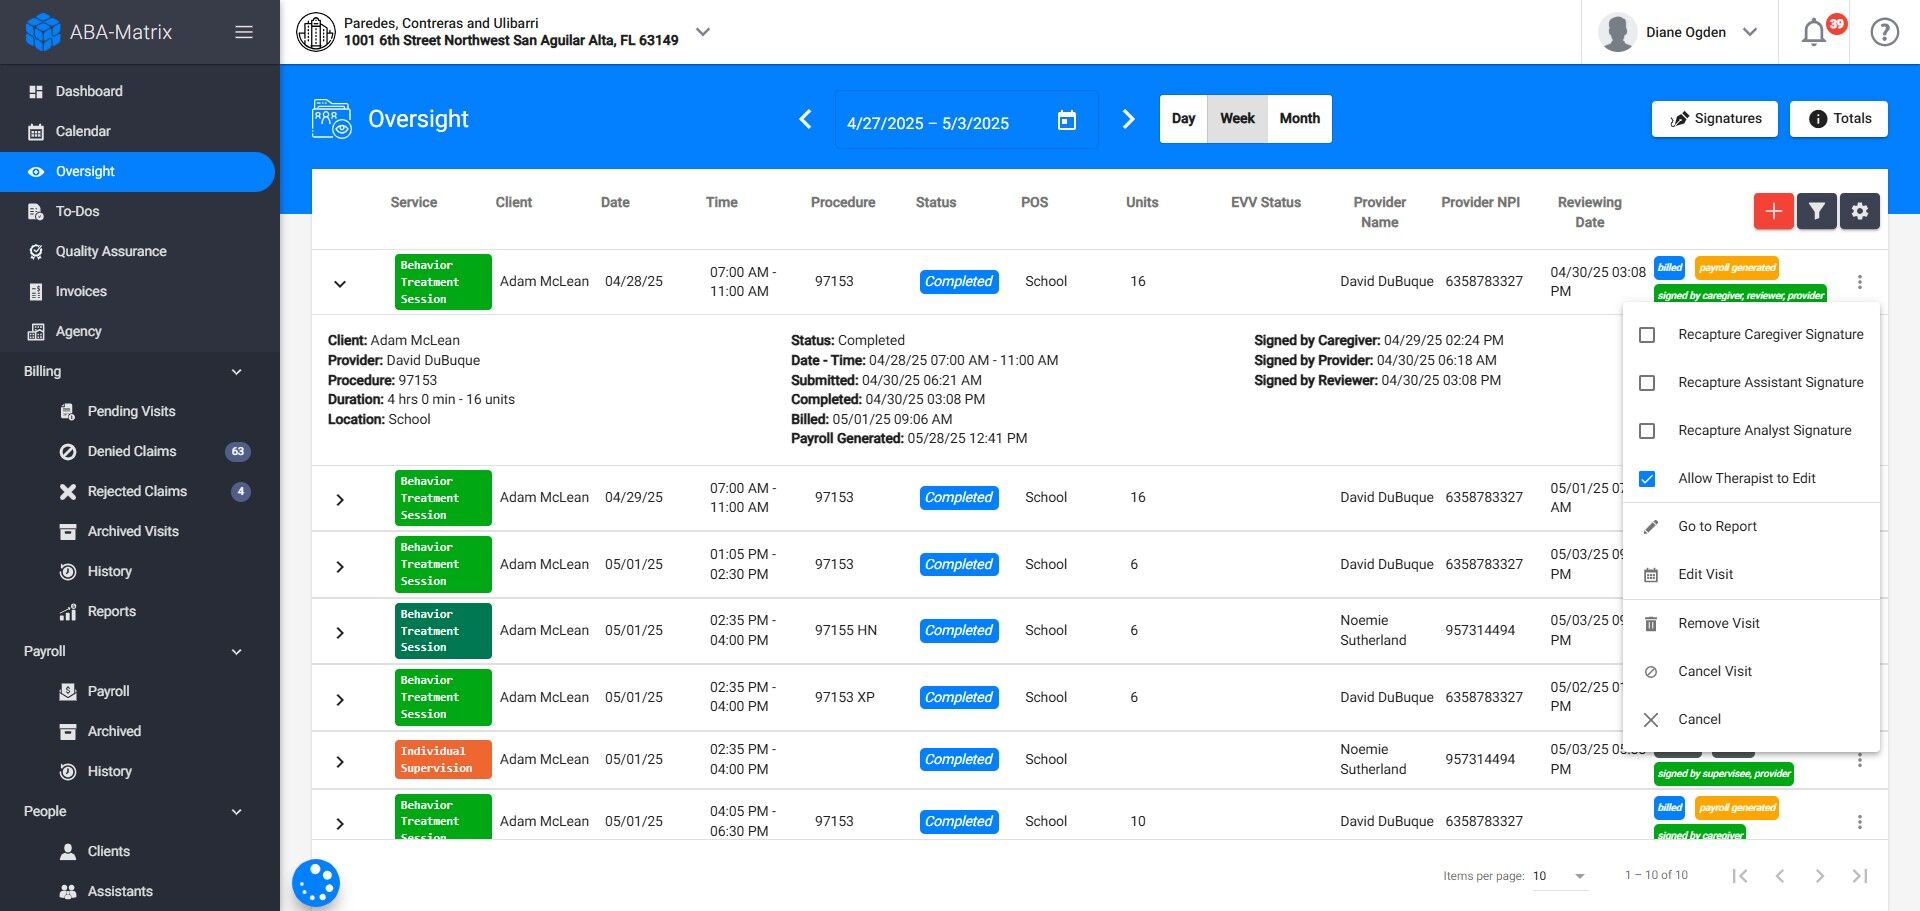Open table settings gear icon
1920x911 pixels.
pos(1859,211)
